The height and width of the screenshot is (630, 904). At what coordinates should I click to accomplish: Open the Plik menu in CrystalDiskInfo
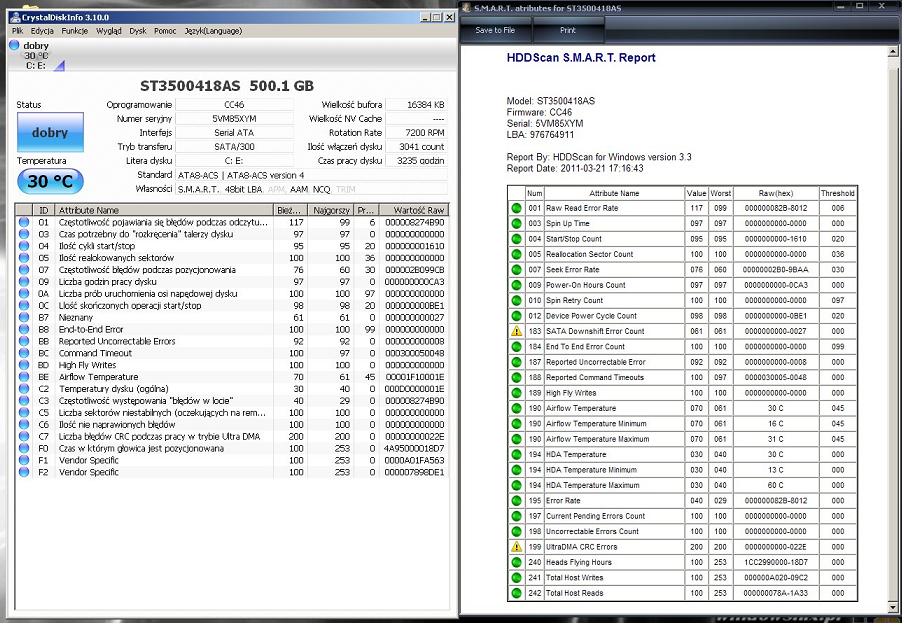point(17,31)
